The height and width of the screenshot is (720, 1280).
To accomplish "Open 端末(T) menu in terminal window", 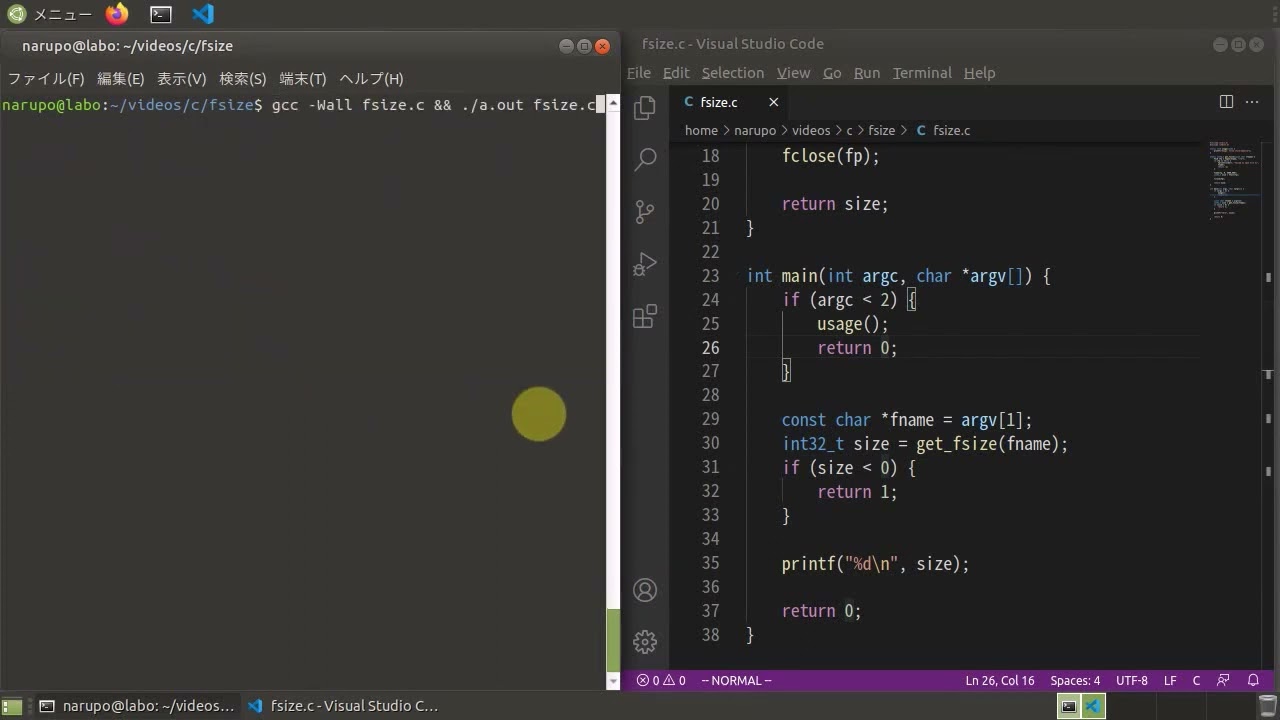I will click(303, 79).
